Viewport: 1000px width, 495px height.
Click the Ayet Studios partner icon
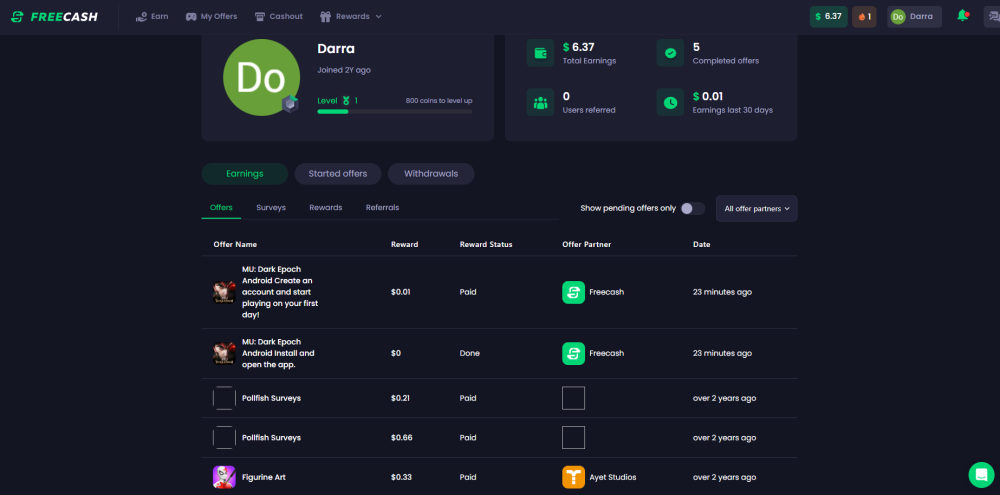573,477
